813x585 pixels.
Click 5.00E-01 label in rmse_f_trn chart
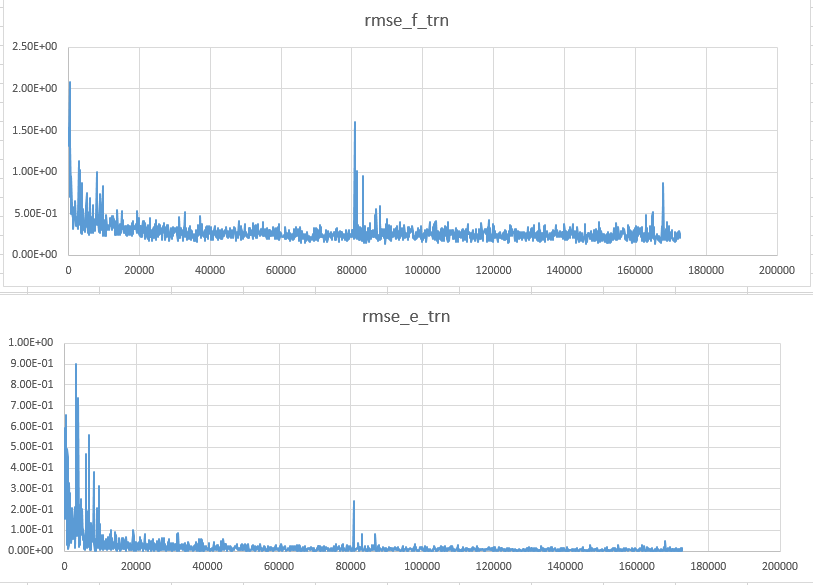point(35,213)
